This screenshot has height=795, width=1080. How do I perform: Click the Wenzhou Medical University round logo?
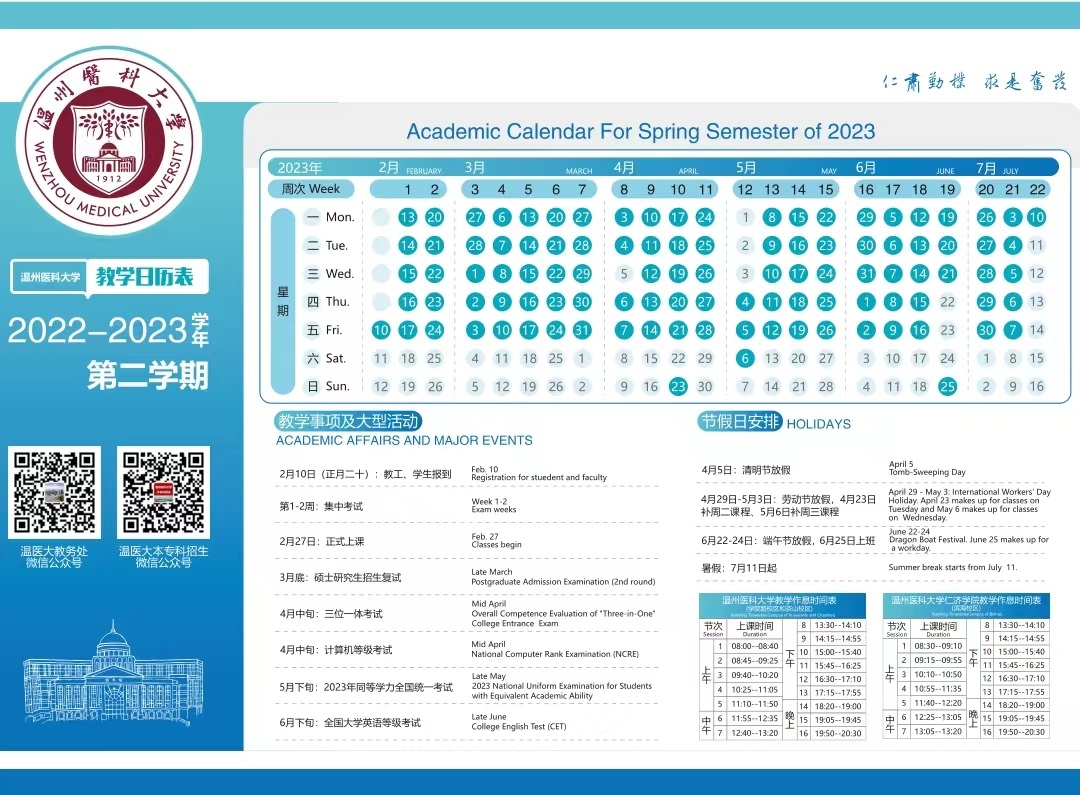[108, 141]
